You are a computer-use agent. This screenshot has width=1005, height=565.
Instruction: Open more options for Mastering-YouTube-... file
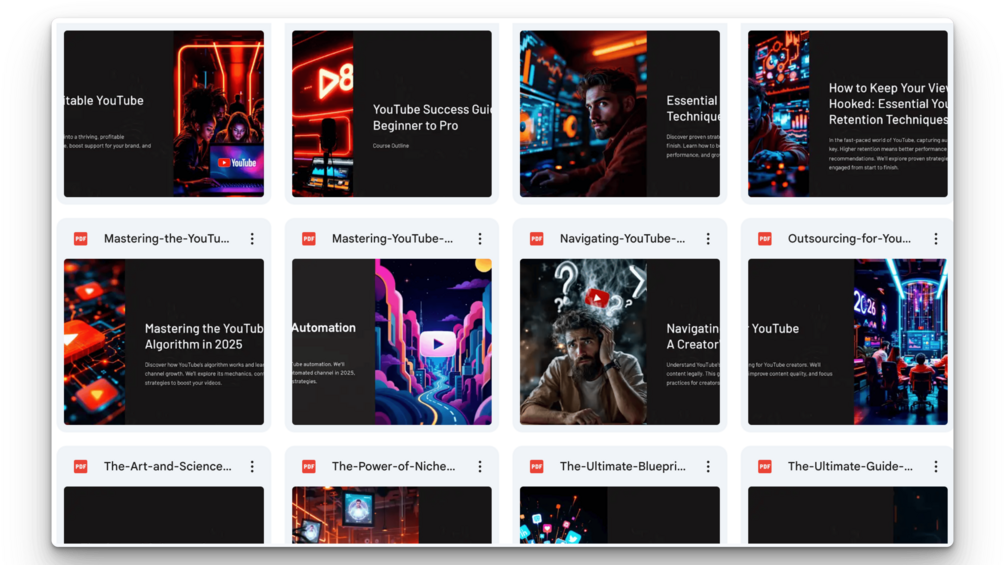coord(480,238)
